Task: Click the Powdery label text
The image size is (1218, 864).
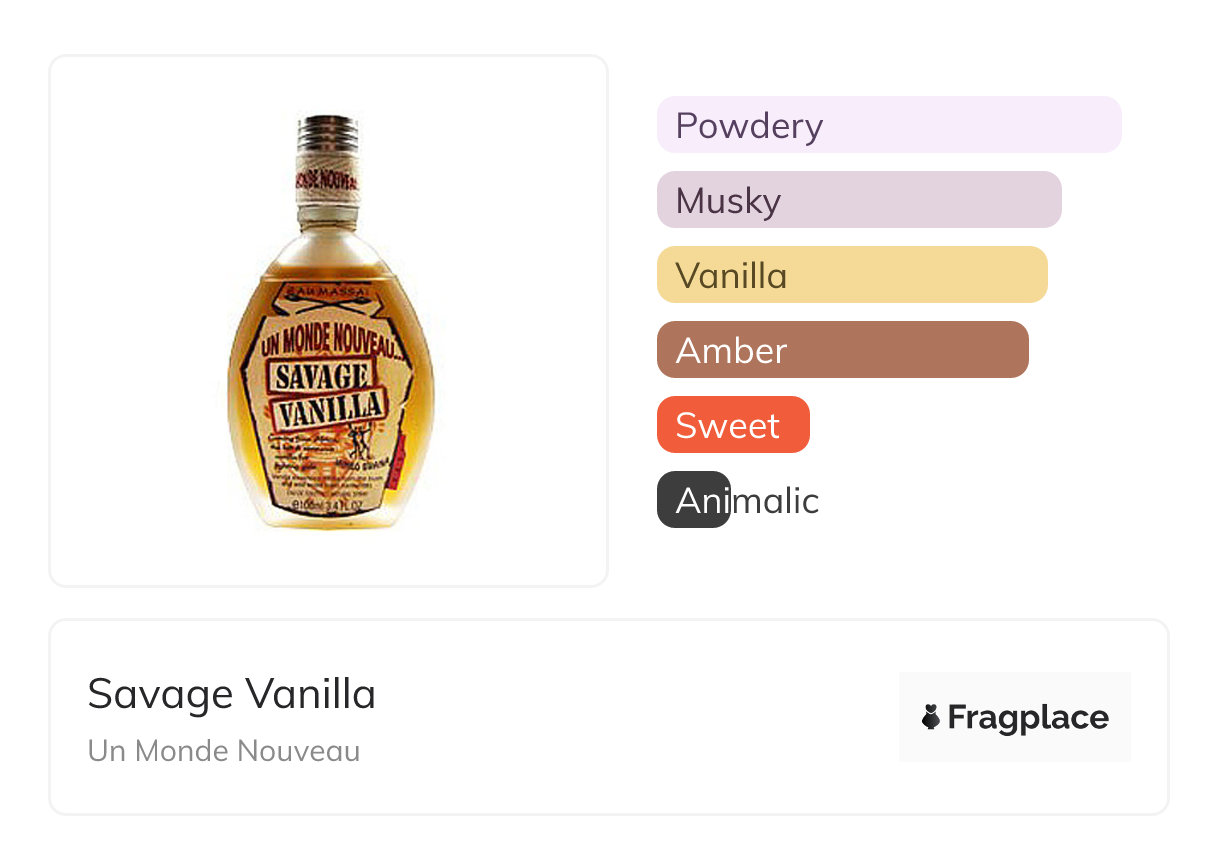Action: pyautogui.click(x=749, y=126)
